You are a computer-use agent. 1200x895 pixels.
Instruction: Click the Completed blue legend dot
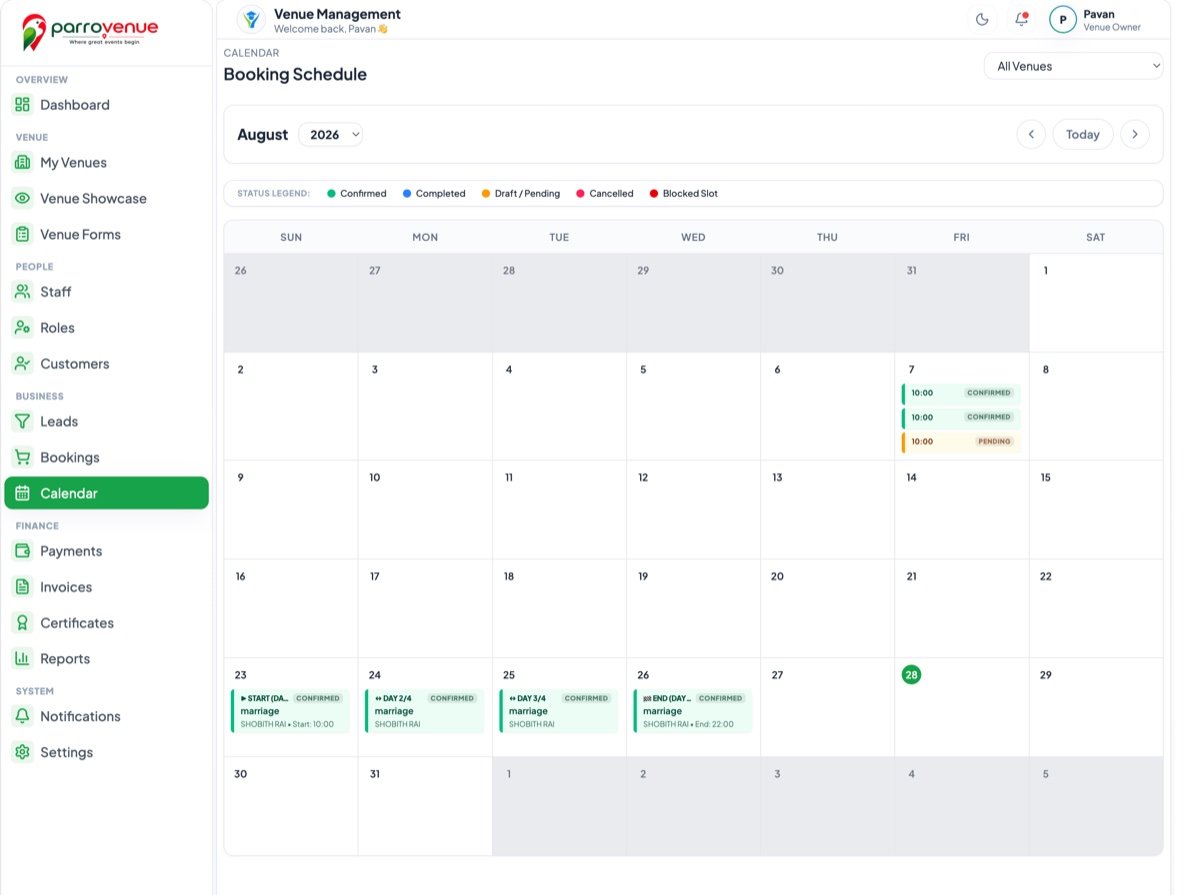point(407,194)
